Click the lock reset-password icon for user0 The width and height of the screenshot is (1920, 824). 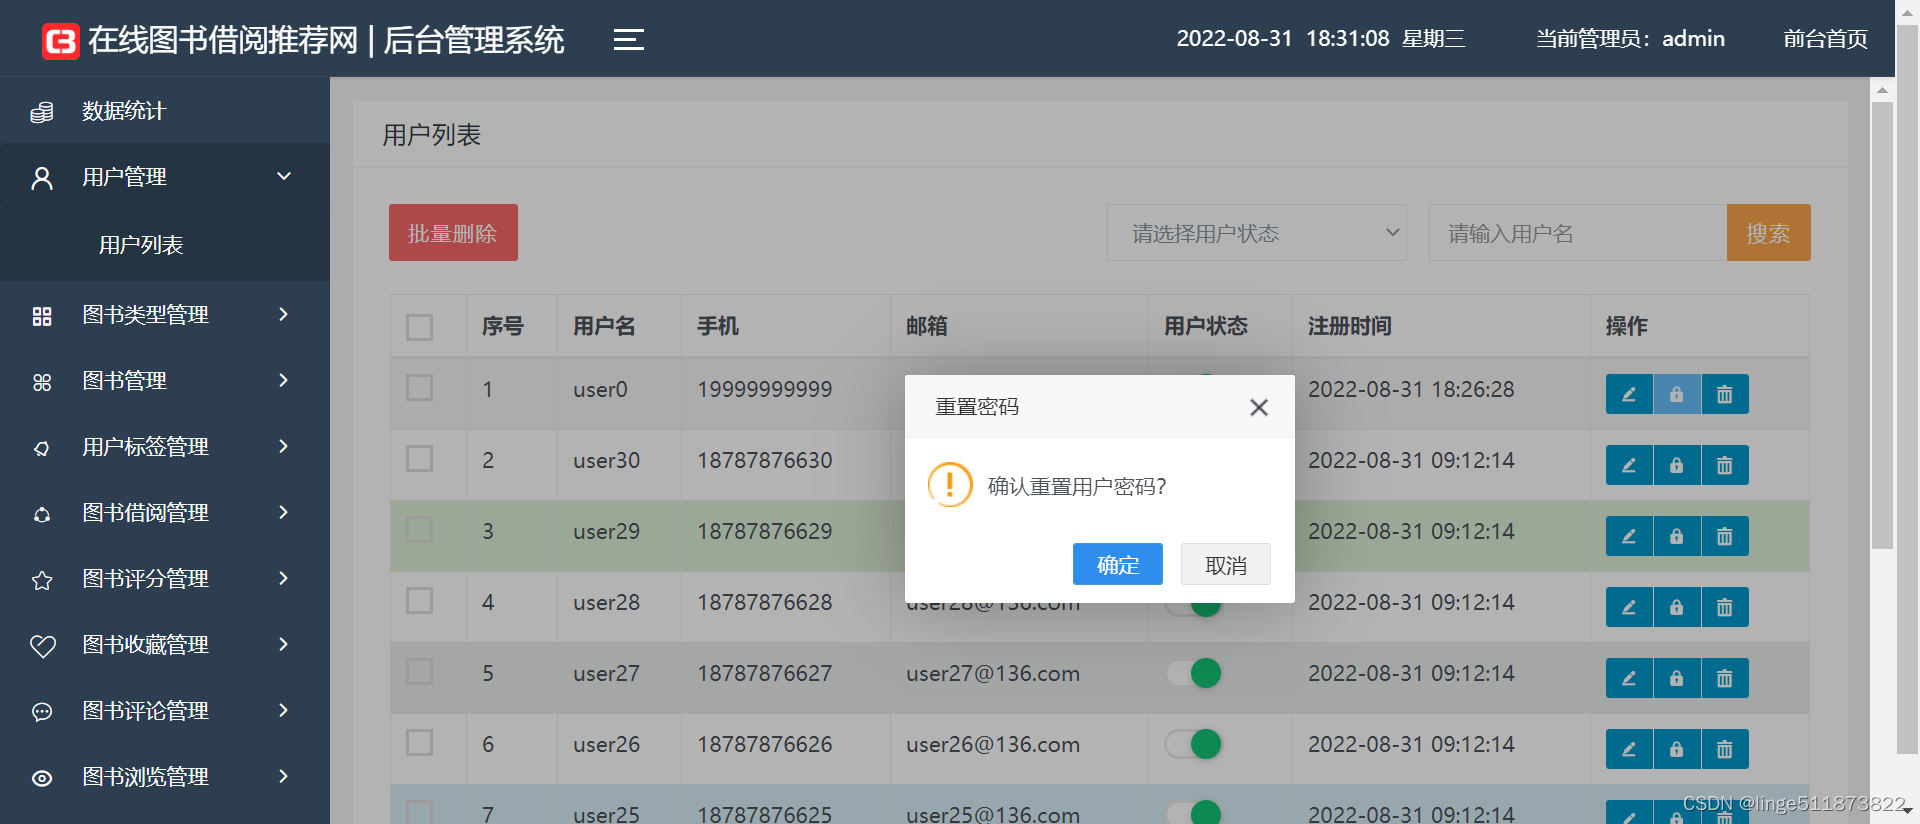[1677, 394]
